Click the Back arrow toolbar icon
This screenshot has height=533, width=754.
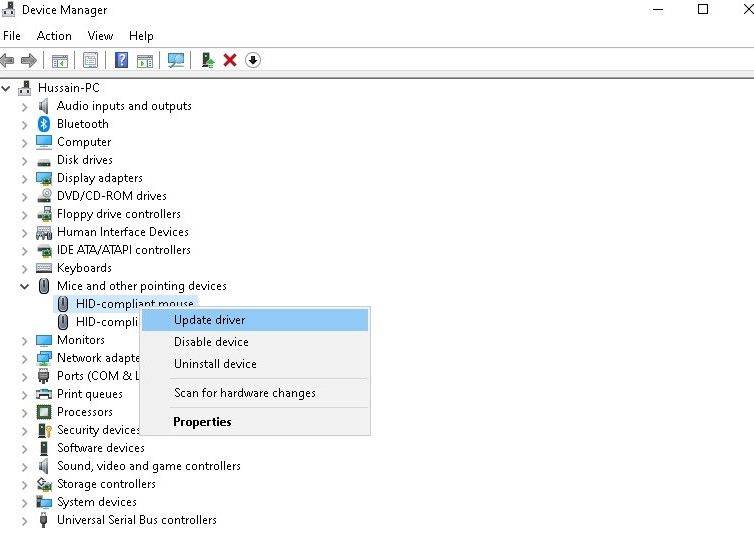point(7,61)
